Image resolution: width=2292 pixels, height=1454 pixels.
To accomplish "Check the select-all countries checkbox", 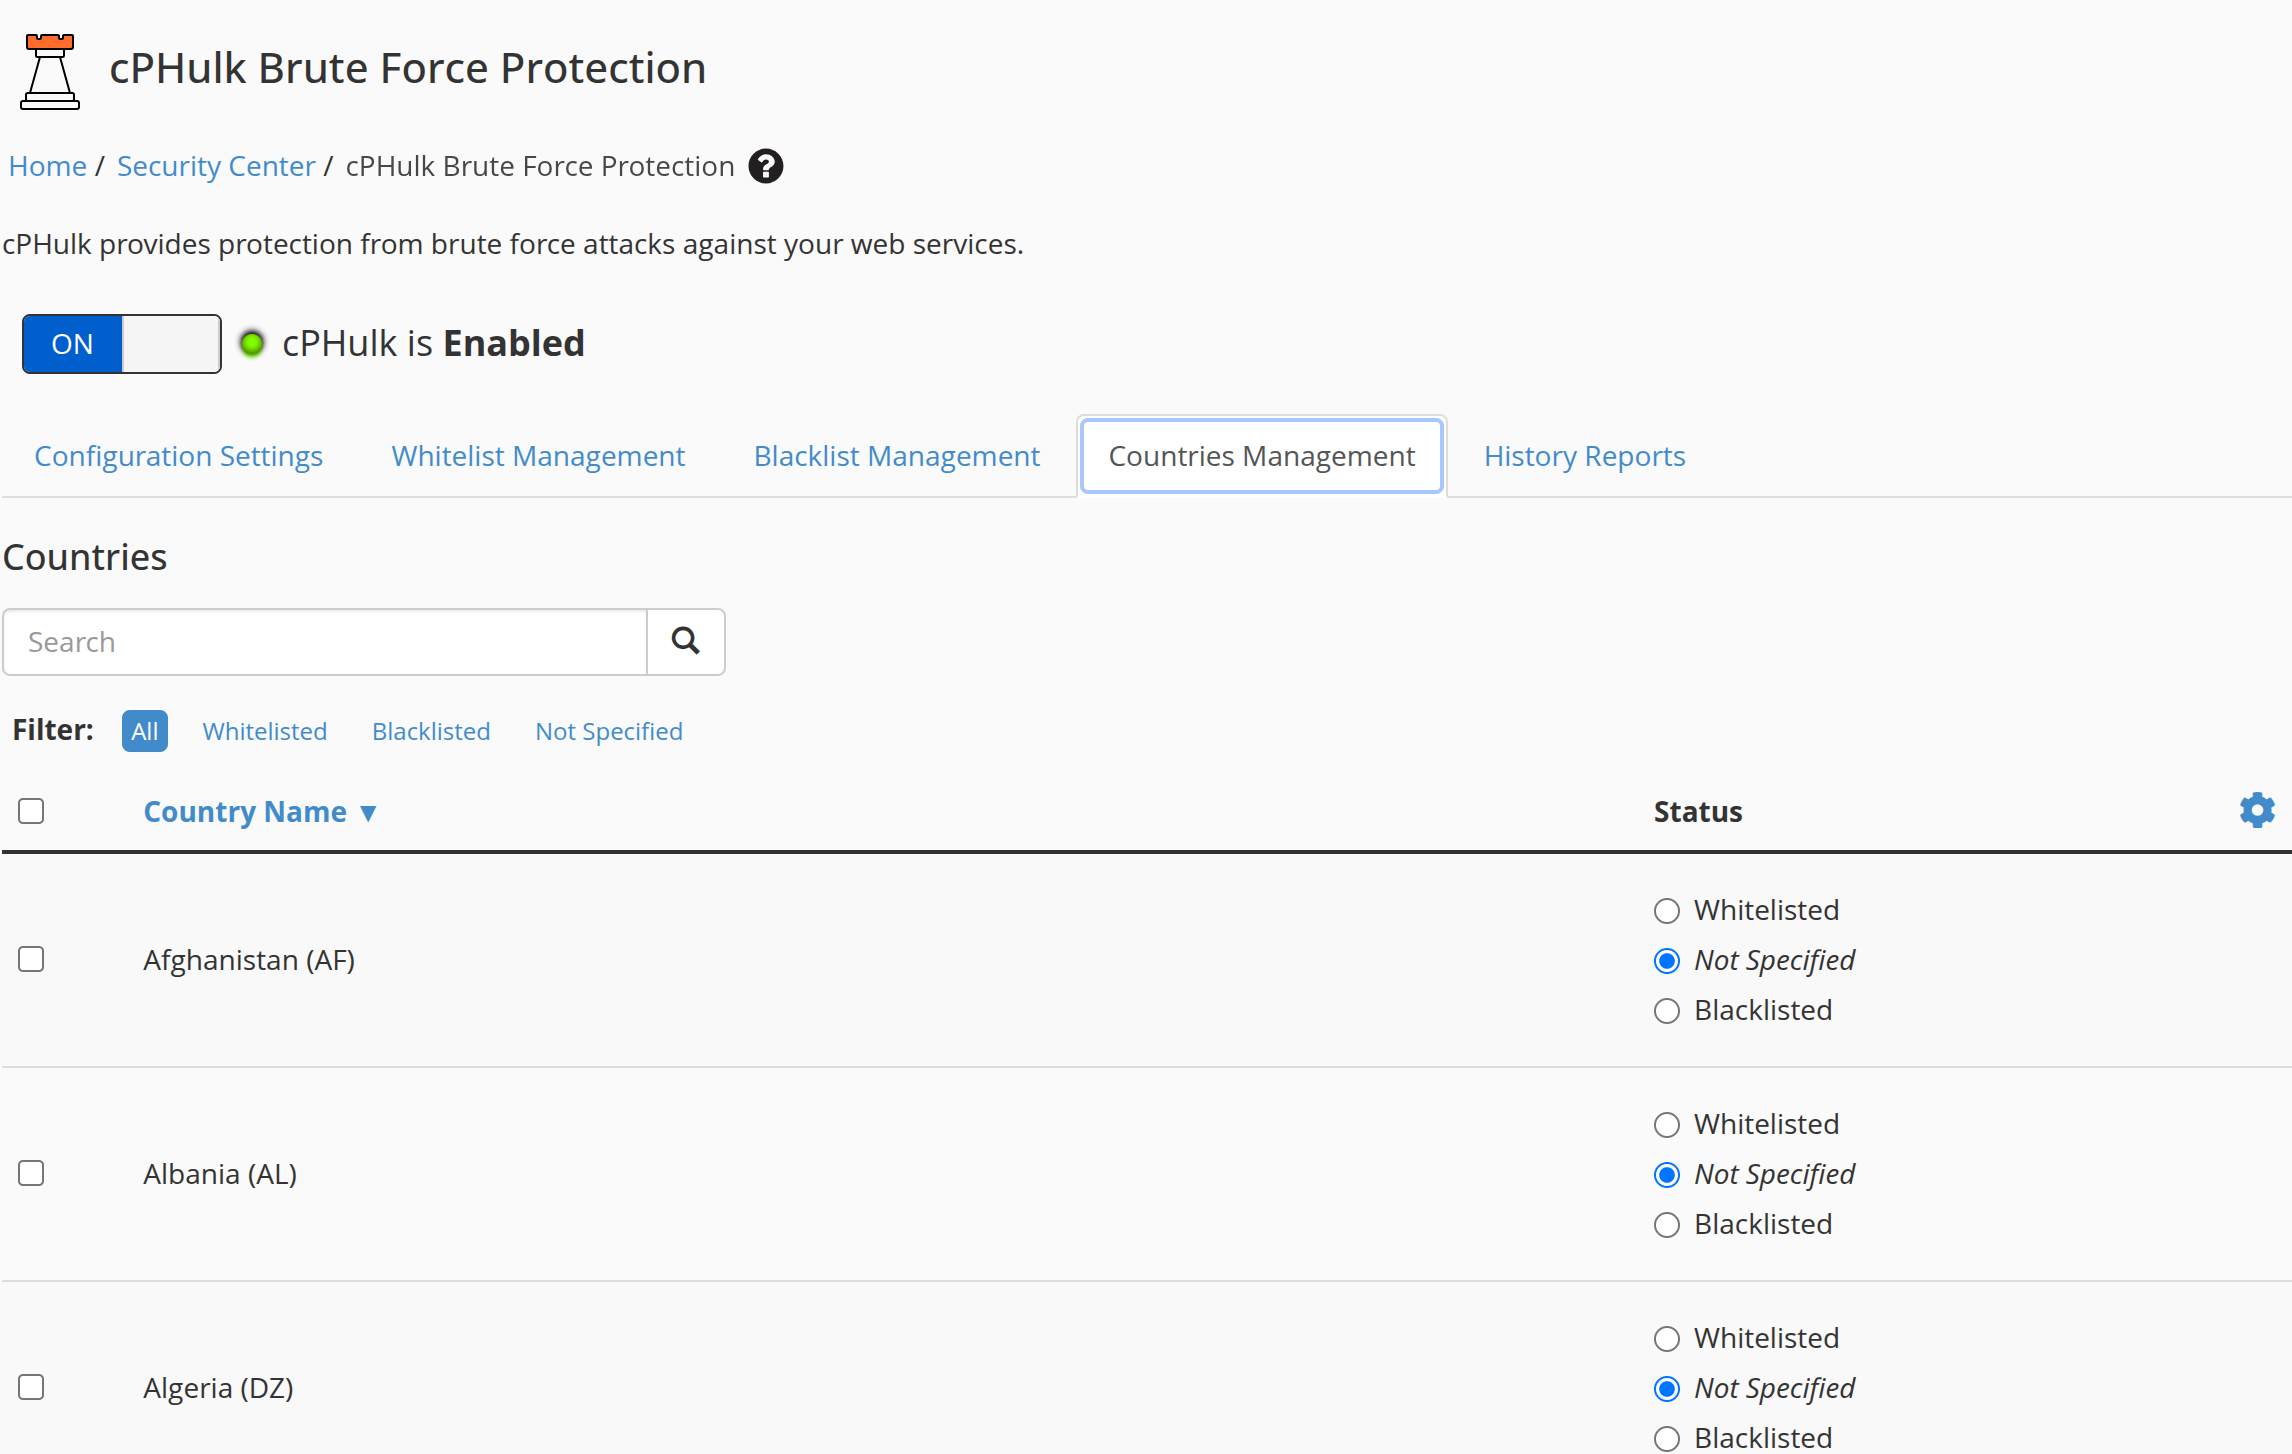I will click(31, 811).
